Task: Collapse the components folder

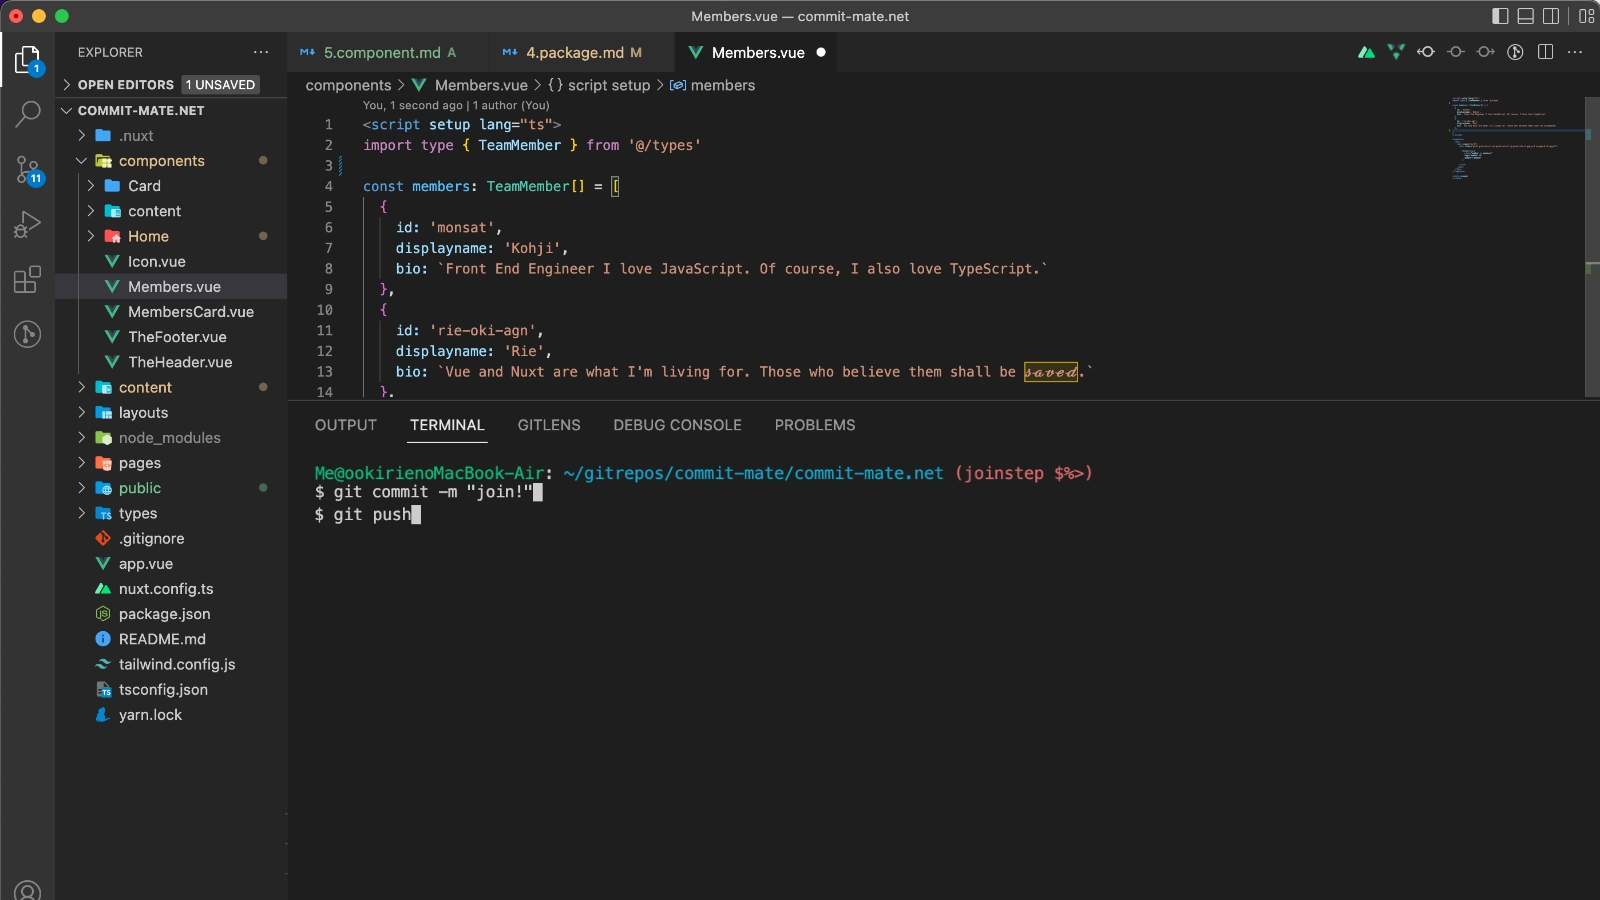Action: [161, 161]
